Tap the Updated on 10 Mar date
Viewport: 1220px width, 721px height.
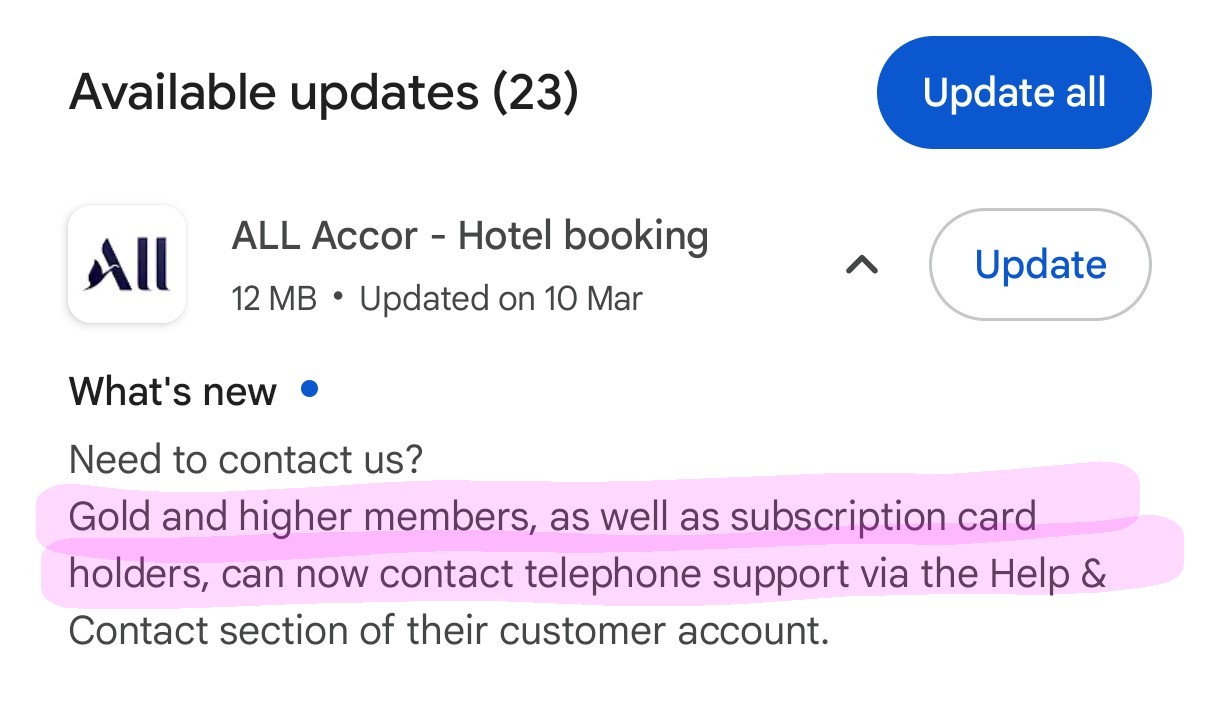tap(501, 298)
